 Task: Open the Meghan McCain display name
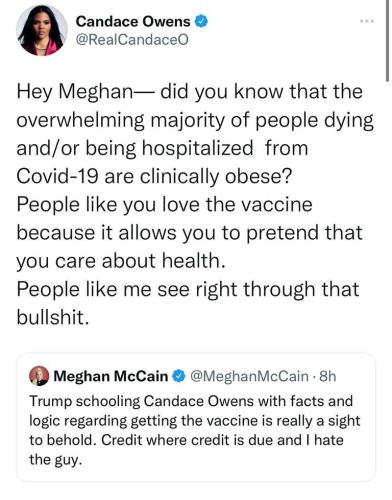(111, 376)
